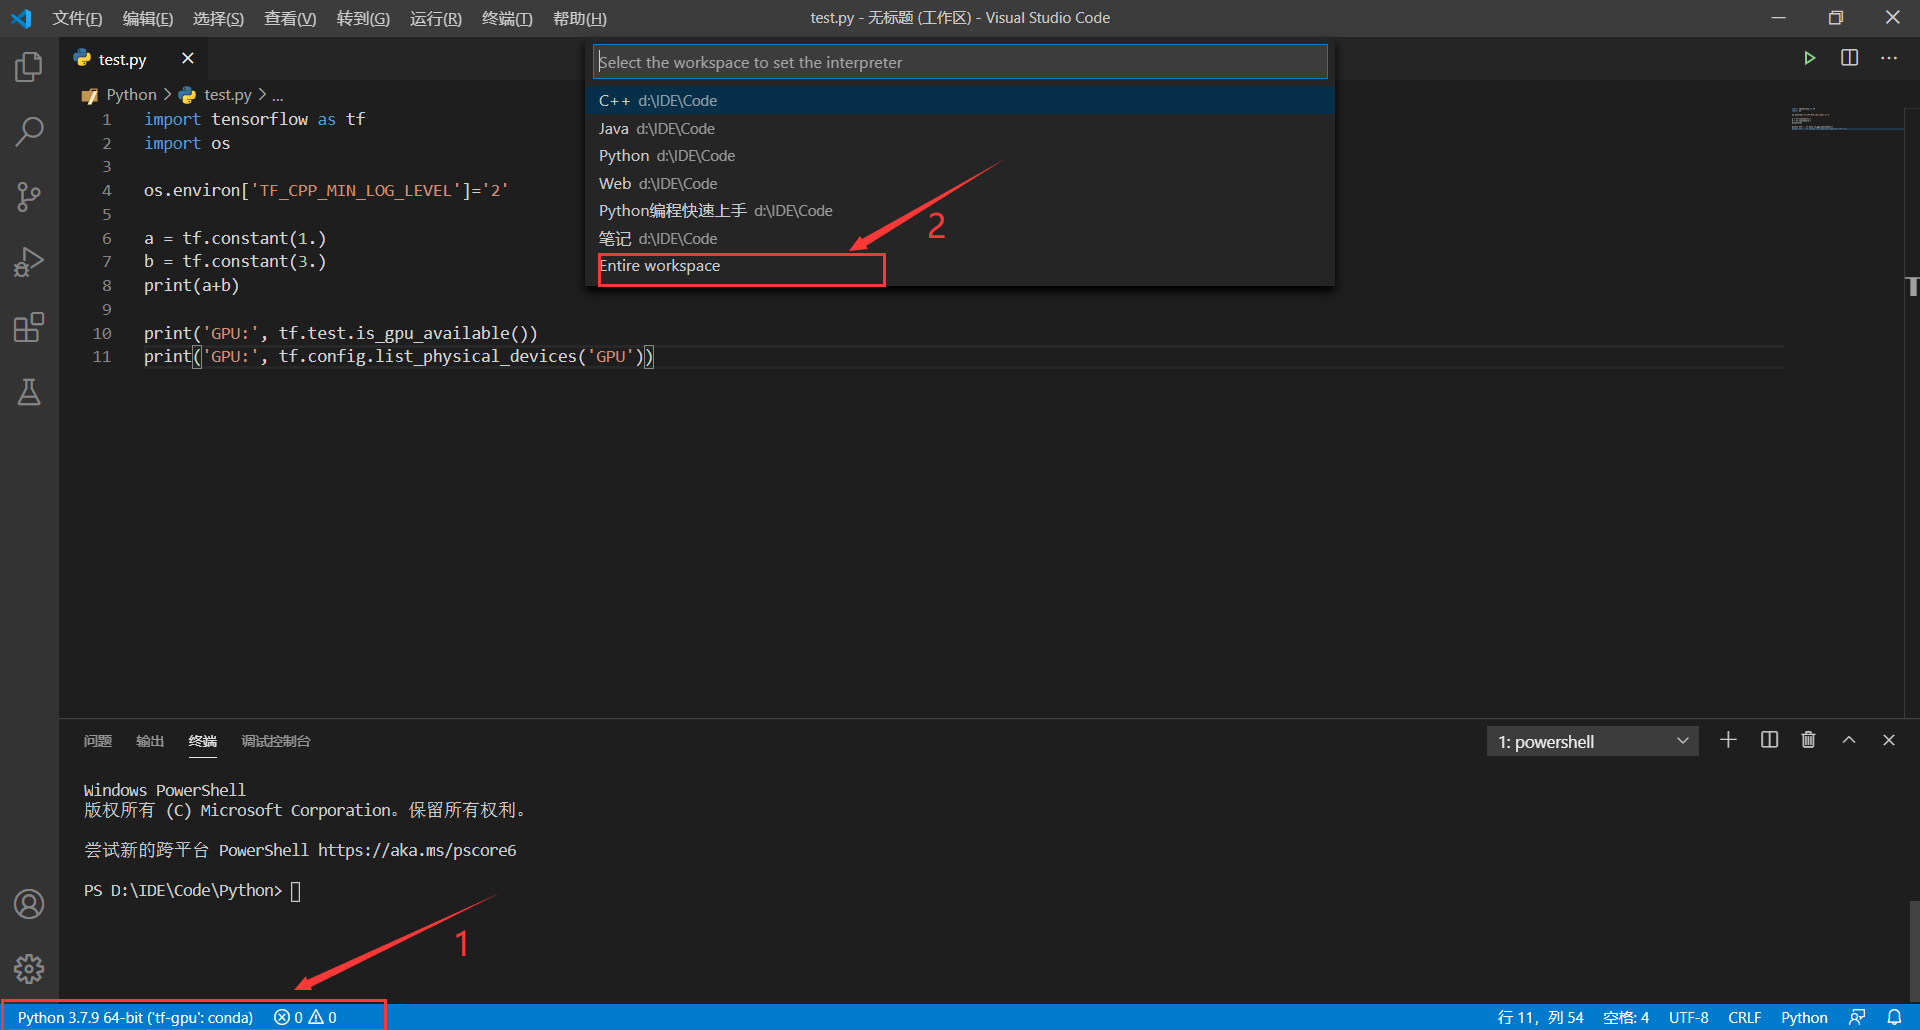The image size is (1920, 1030).
Task: Choose the 笔记 workspace folder
Action: click(x=960, y=238)
